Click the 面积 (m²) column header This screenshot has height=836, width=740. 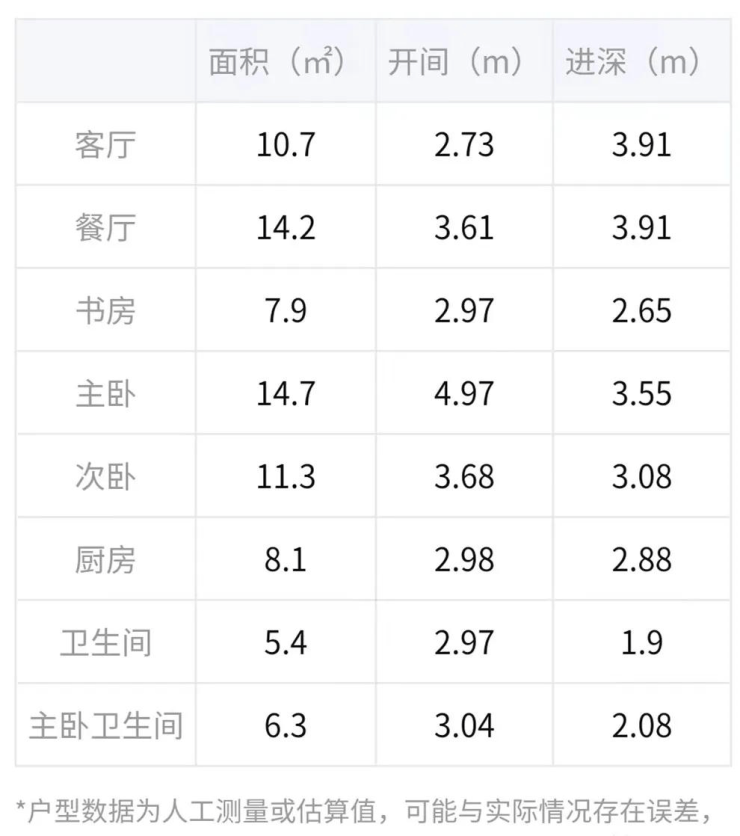pyautogui.click(x=284, y=62)
